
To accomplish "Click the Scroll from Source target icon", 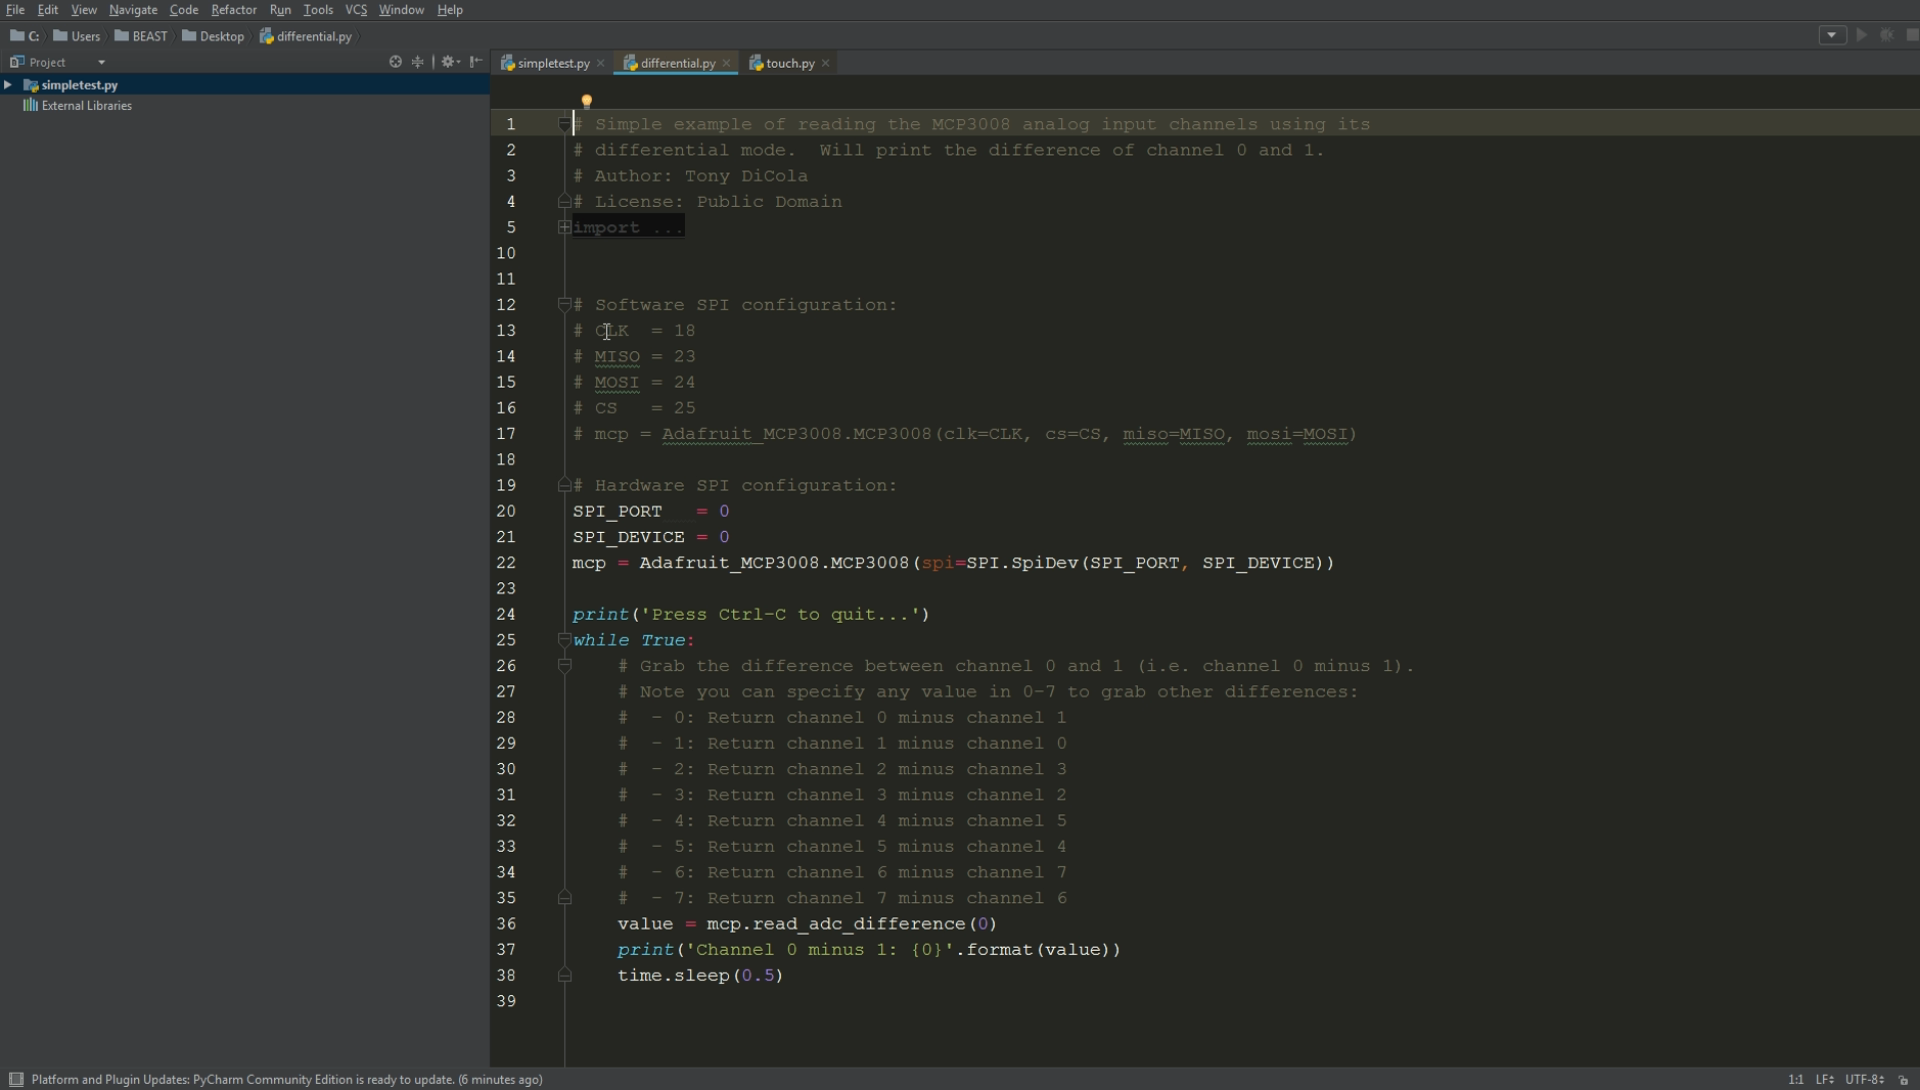I will coord(395,62).
